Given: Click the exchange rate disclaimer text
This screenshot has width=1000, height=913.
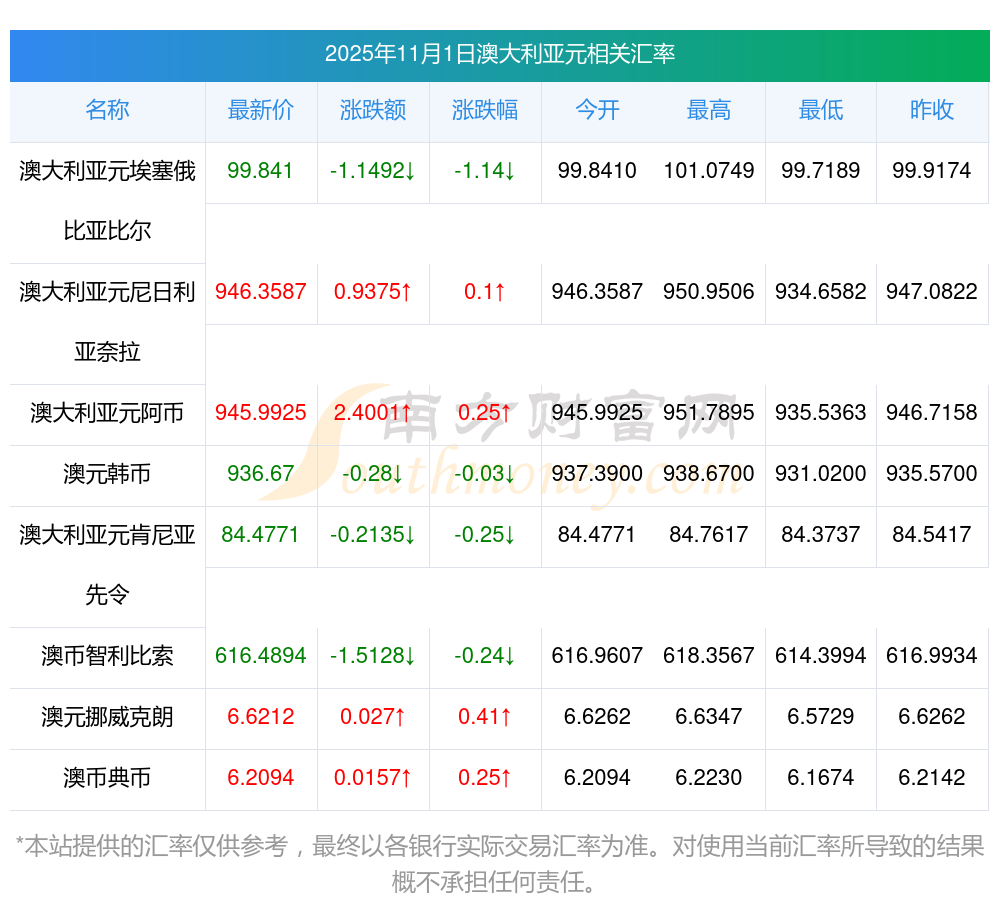Looking at the screenshot, I should coord(499,864).
